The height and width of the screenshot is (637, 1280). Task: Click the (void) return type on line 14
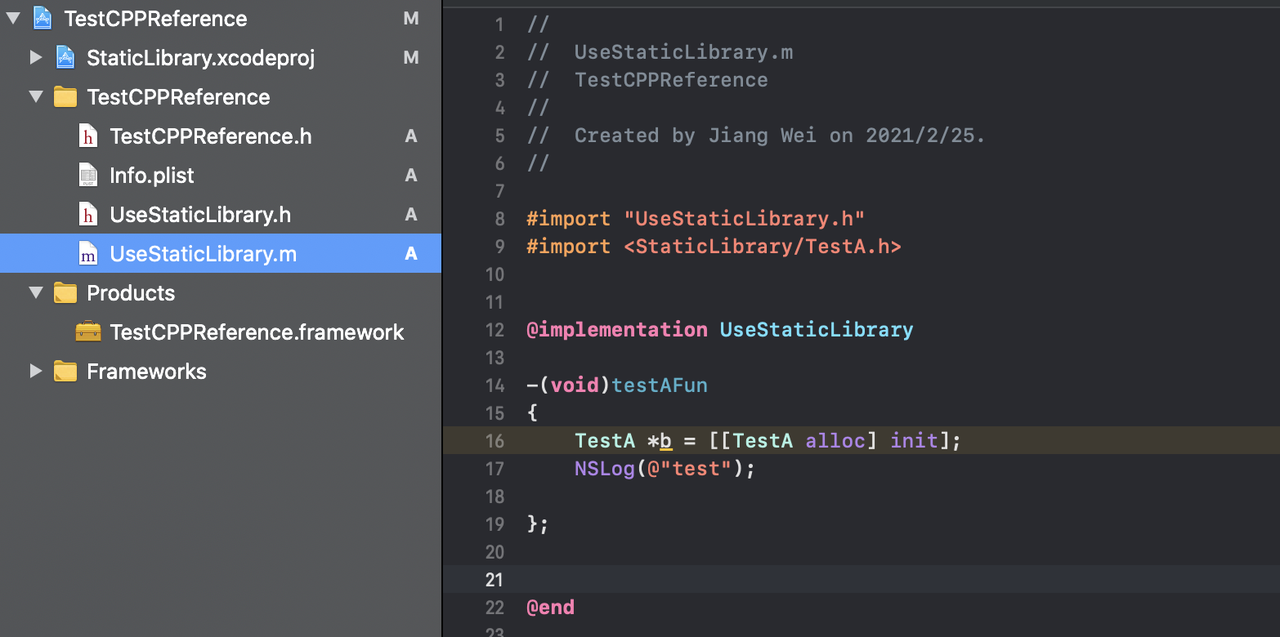pyautogui.click(x=573, y=385)
